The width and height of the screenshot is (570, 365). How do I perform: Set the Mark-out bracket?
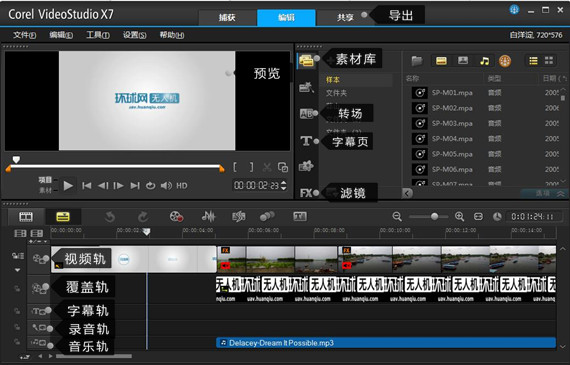click(x=251, y=167)
